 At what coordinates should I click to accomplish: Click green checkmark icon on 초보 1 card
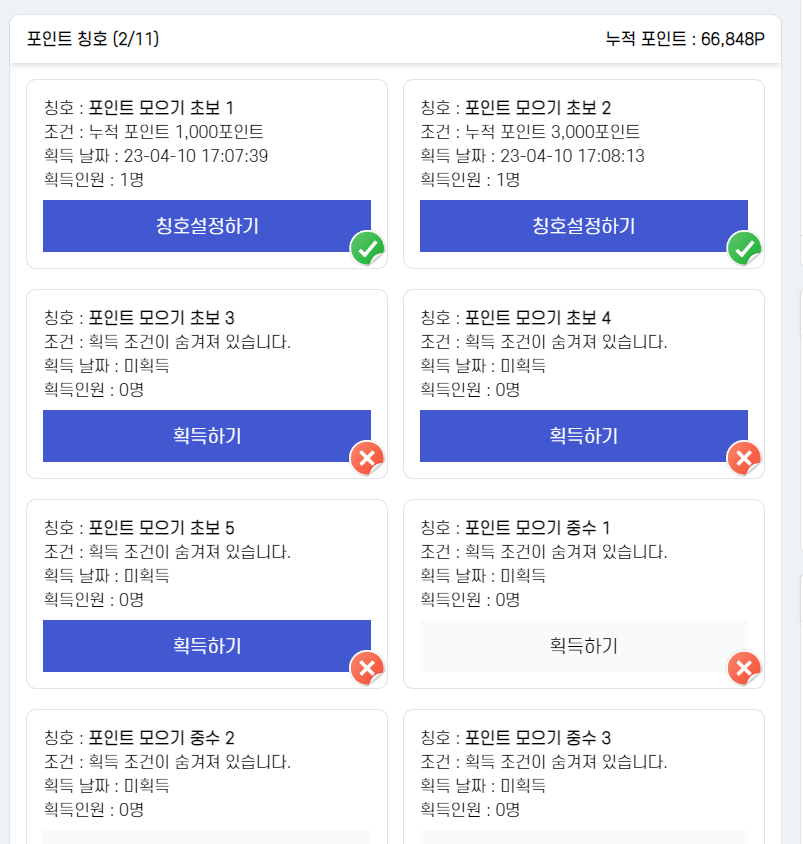[x=367, y=248]
